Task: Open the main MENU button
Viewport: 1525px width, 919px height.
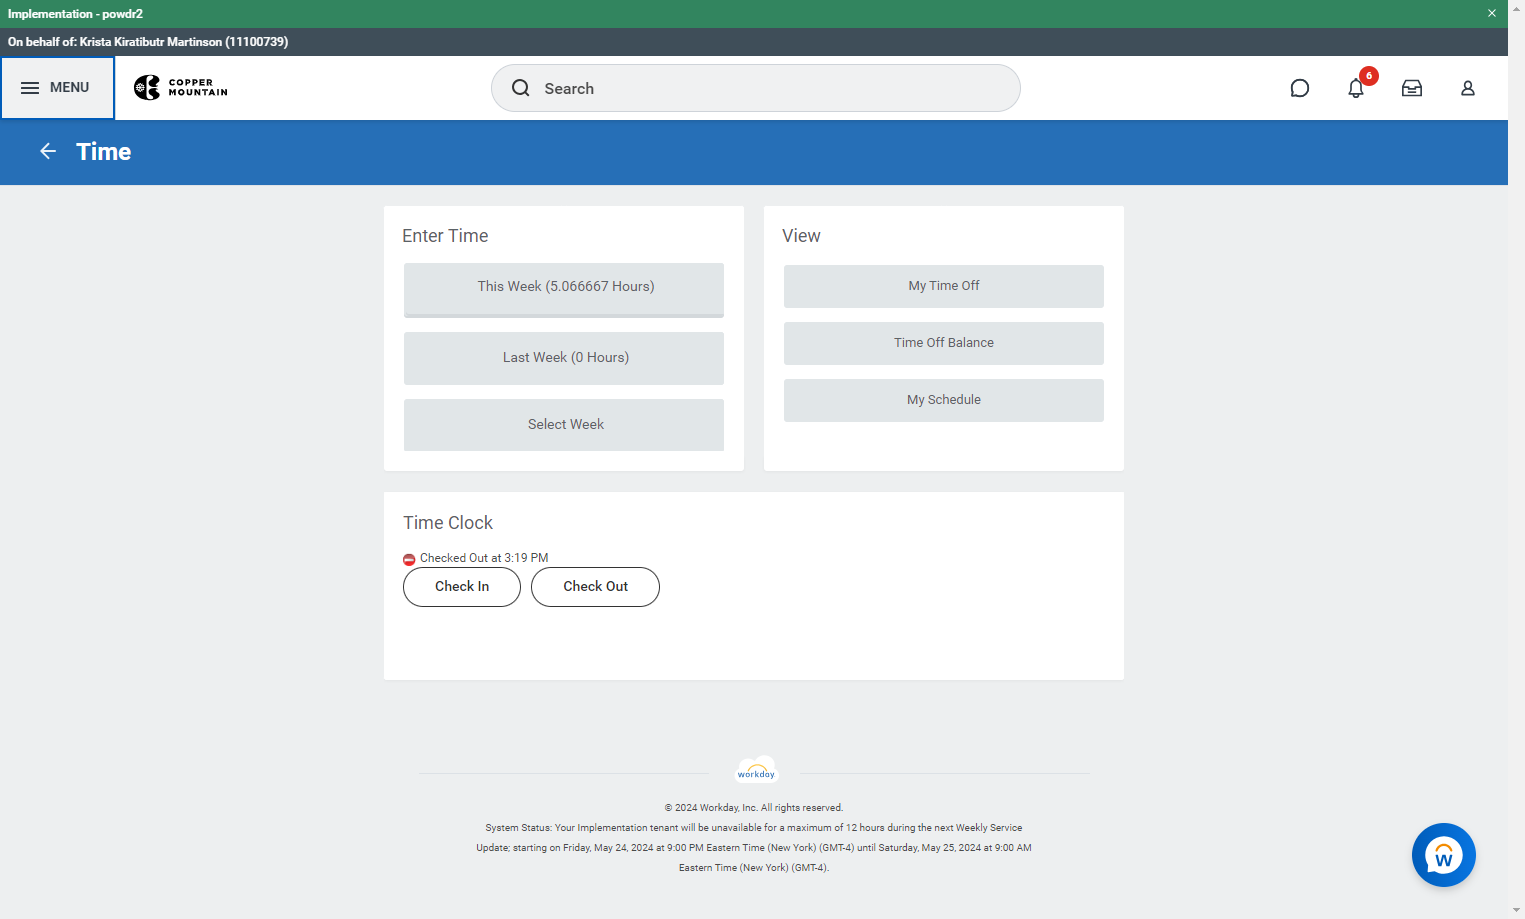Action: coord(57,88)
